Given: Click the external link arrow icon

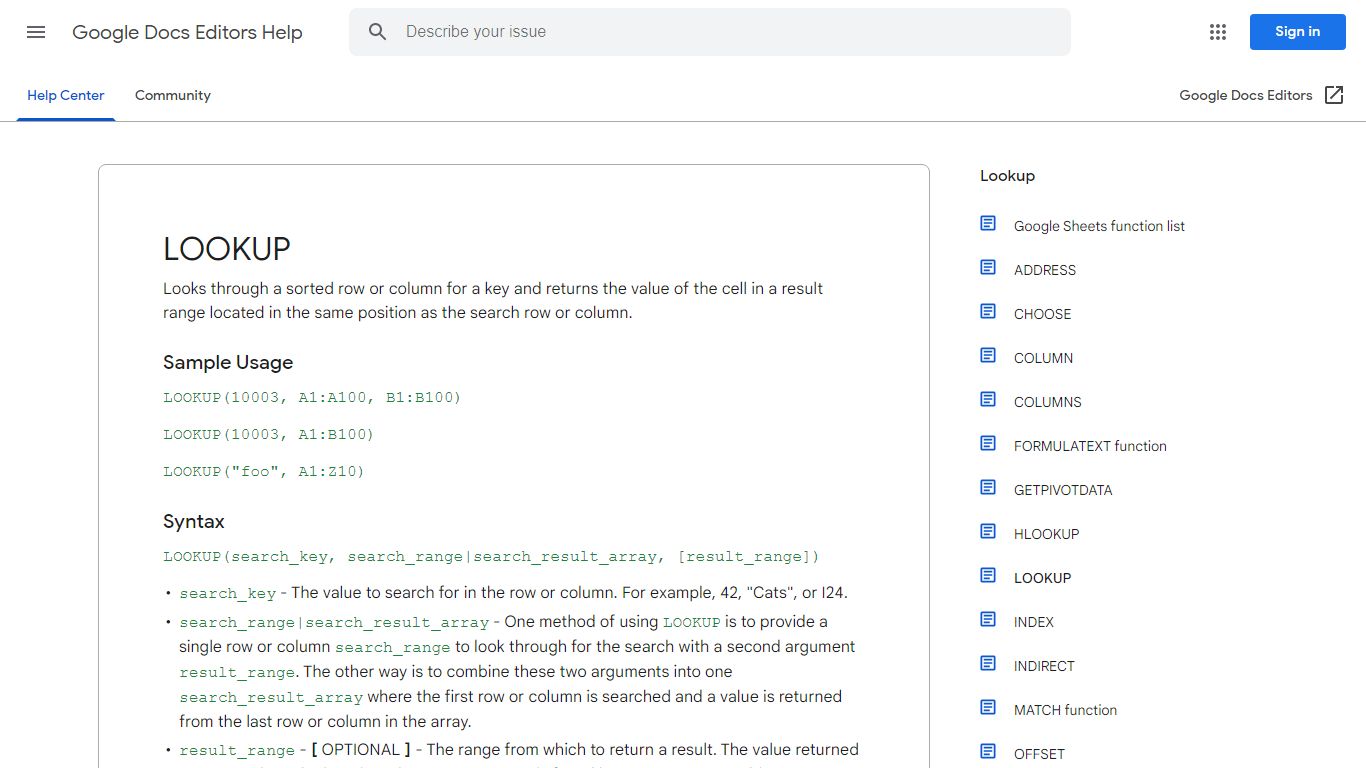Looking at the screenshot, I should pyautogui.click(x=1334, y=95).
